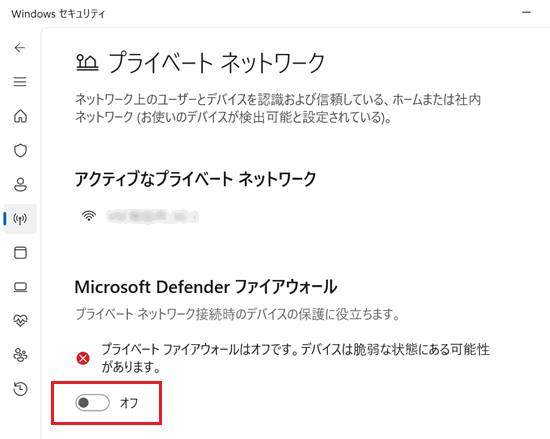Minimize the Windows セキュリティ window

(526, 13)
